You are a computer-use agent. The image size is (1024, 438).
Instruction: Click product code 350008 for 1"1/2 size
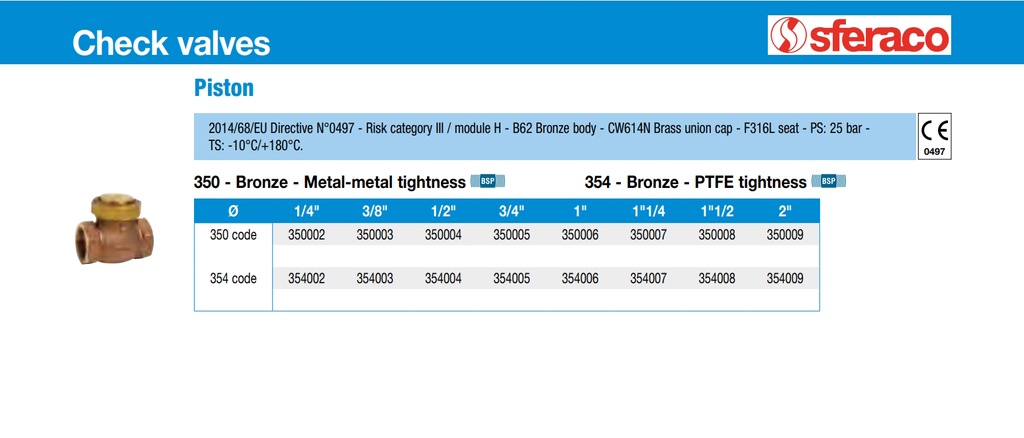(716, 235)
